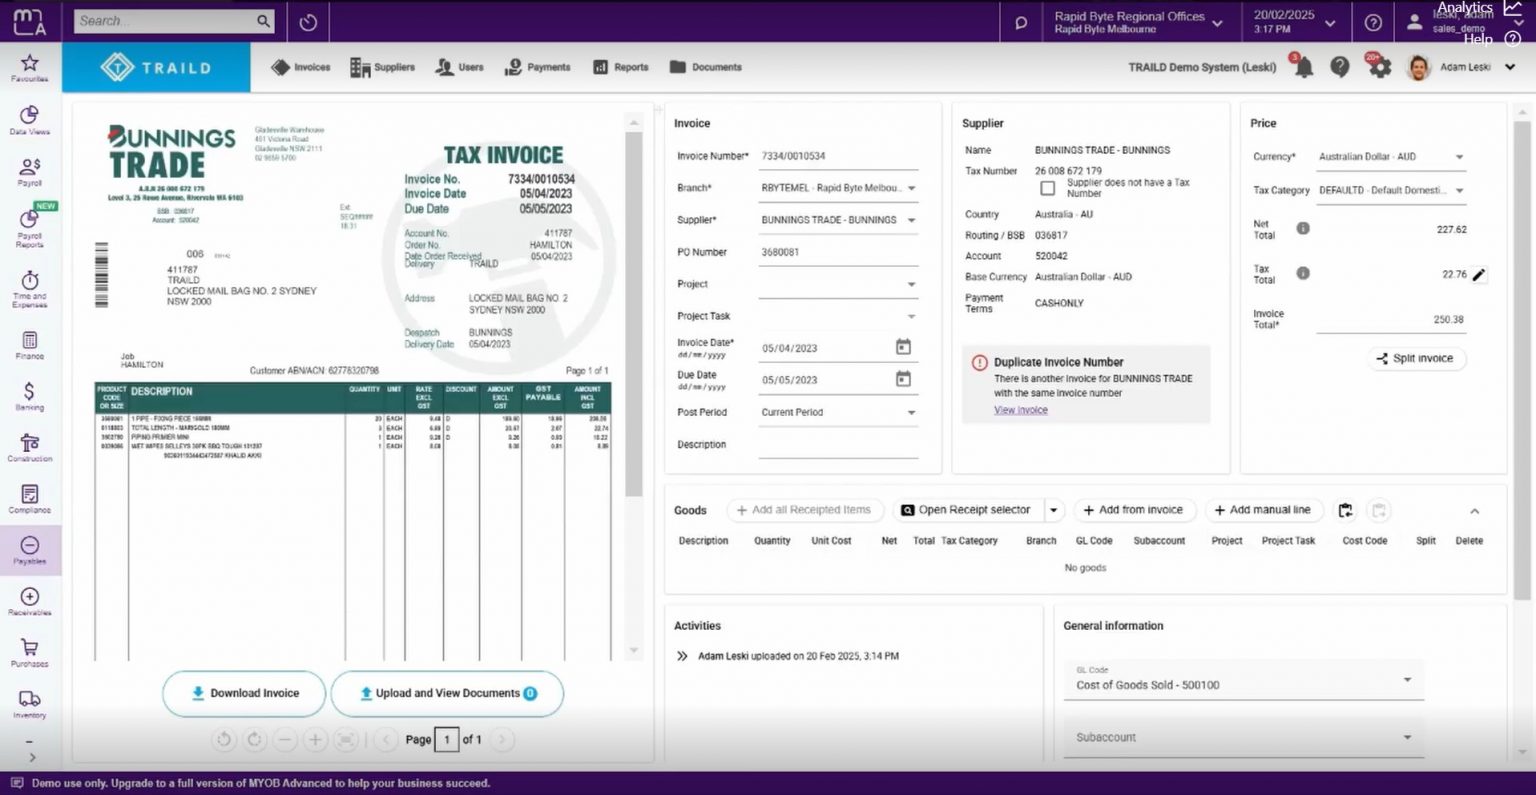Tick Supplier does not have a Tax Number
The height and width of the screenshot is (795, 1536).
[1047, 188]
